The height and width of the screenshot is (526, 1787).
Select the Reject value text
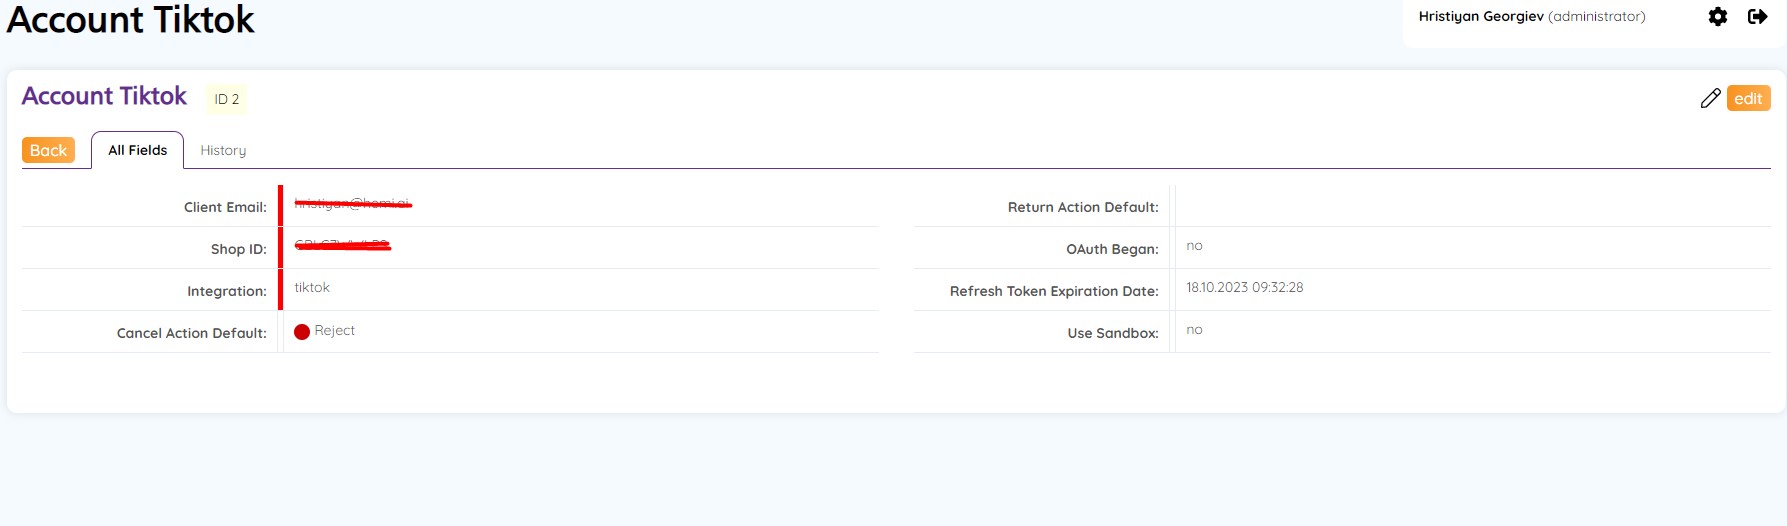coord(335,330)
